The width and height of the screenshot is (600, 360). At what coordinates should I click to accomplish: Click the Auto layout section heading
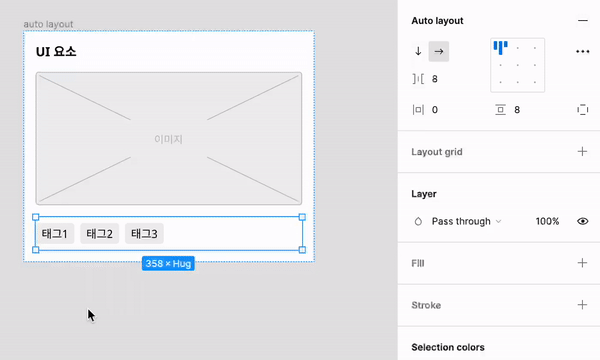tap(437, 21)
